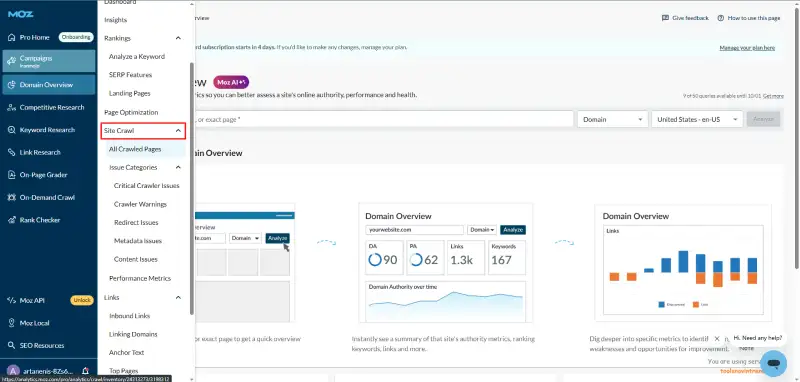Image resolution: width=800 pixels, height=382 pixels.
Task: Click the Campaigns megaphone icon
Action: tap(12, 61)
